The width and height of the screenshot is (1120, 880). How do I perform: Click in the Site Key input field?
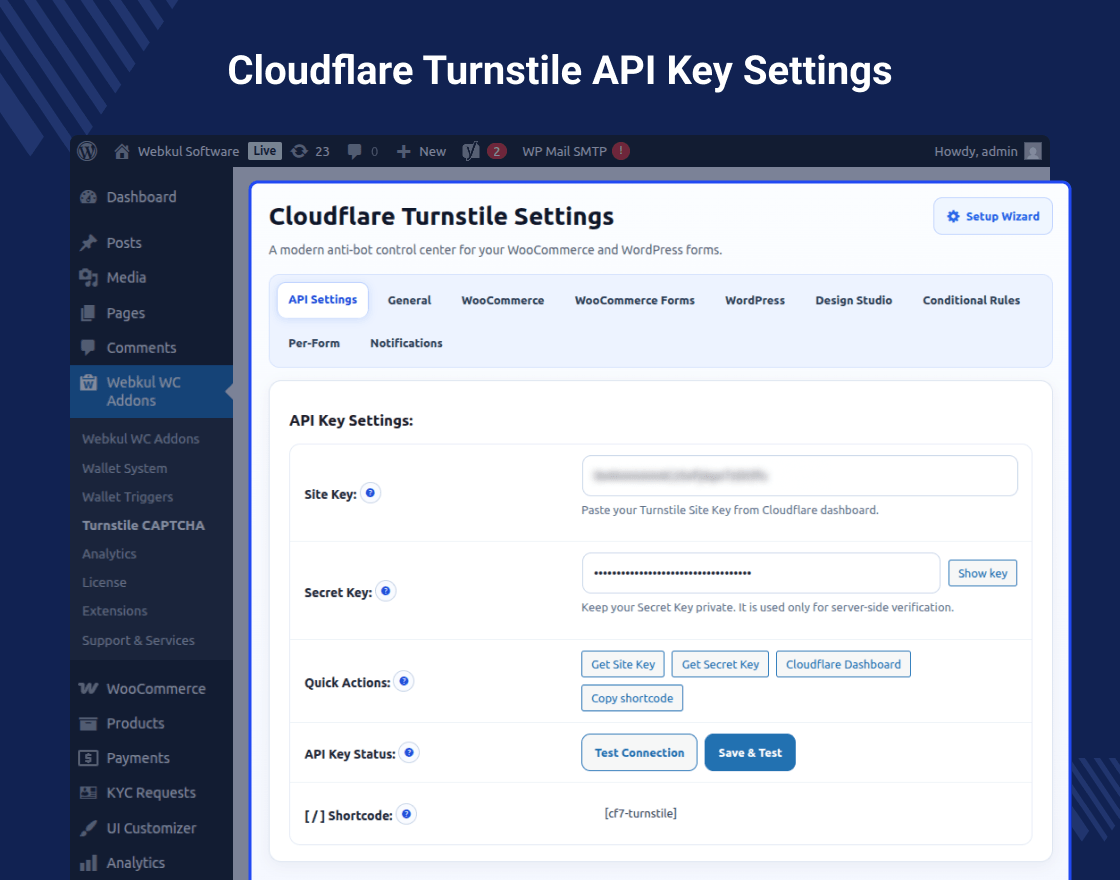pyautogui.click(x=799, y=476)
